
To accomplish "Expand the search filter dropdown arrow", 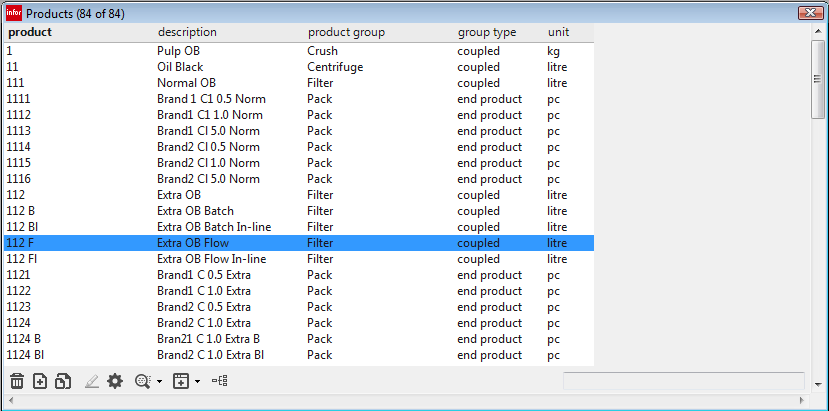I will click(x=160, y=381).
